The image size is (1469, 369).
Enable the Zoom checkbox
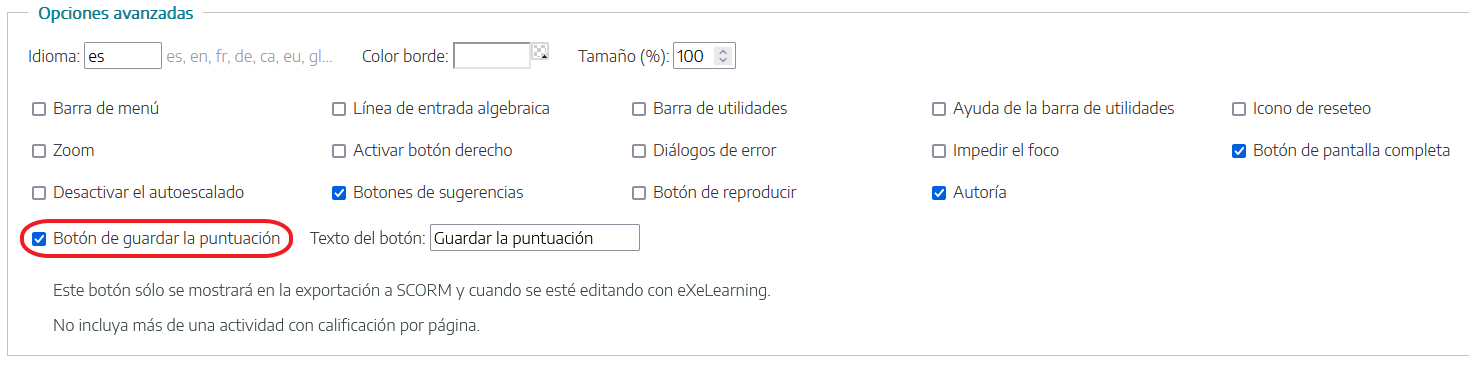click(39, 151)
